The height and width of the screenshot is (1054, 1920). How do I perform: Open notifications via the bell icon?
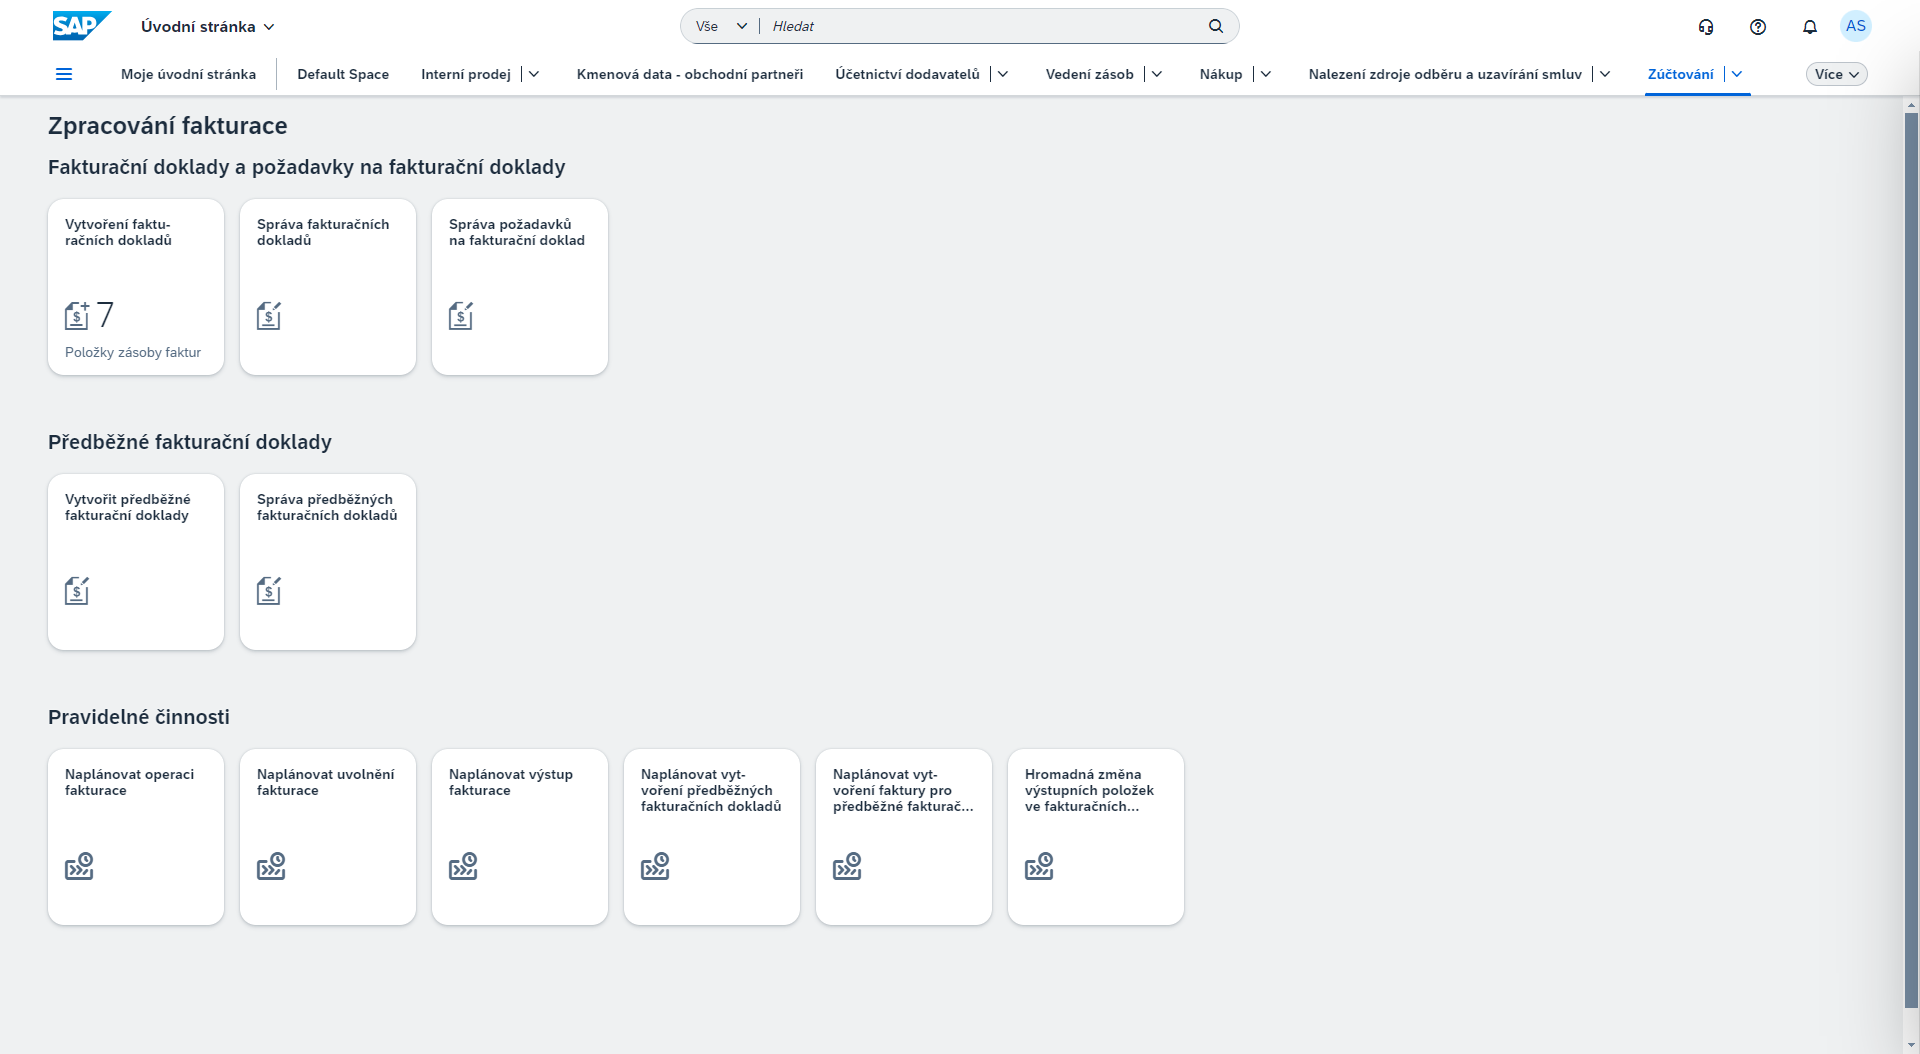click(1809, 27)
